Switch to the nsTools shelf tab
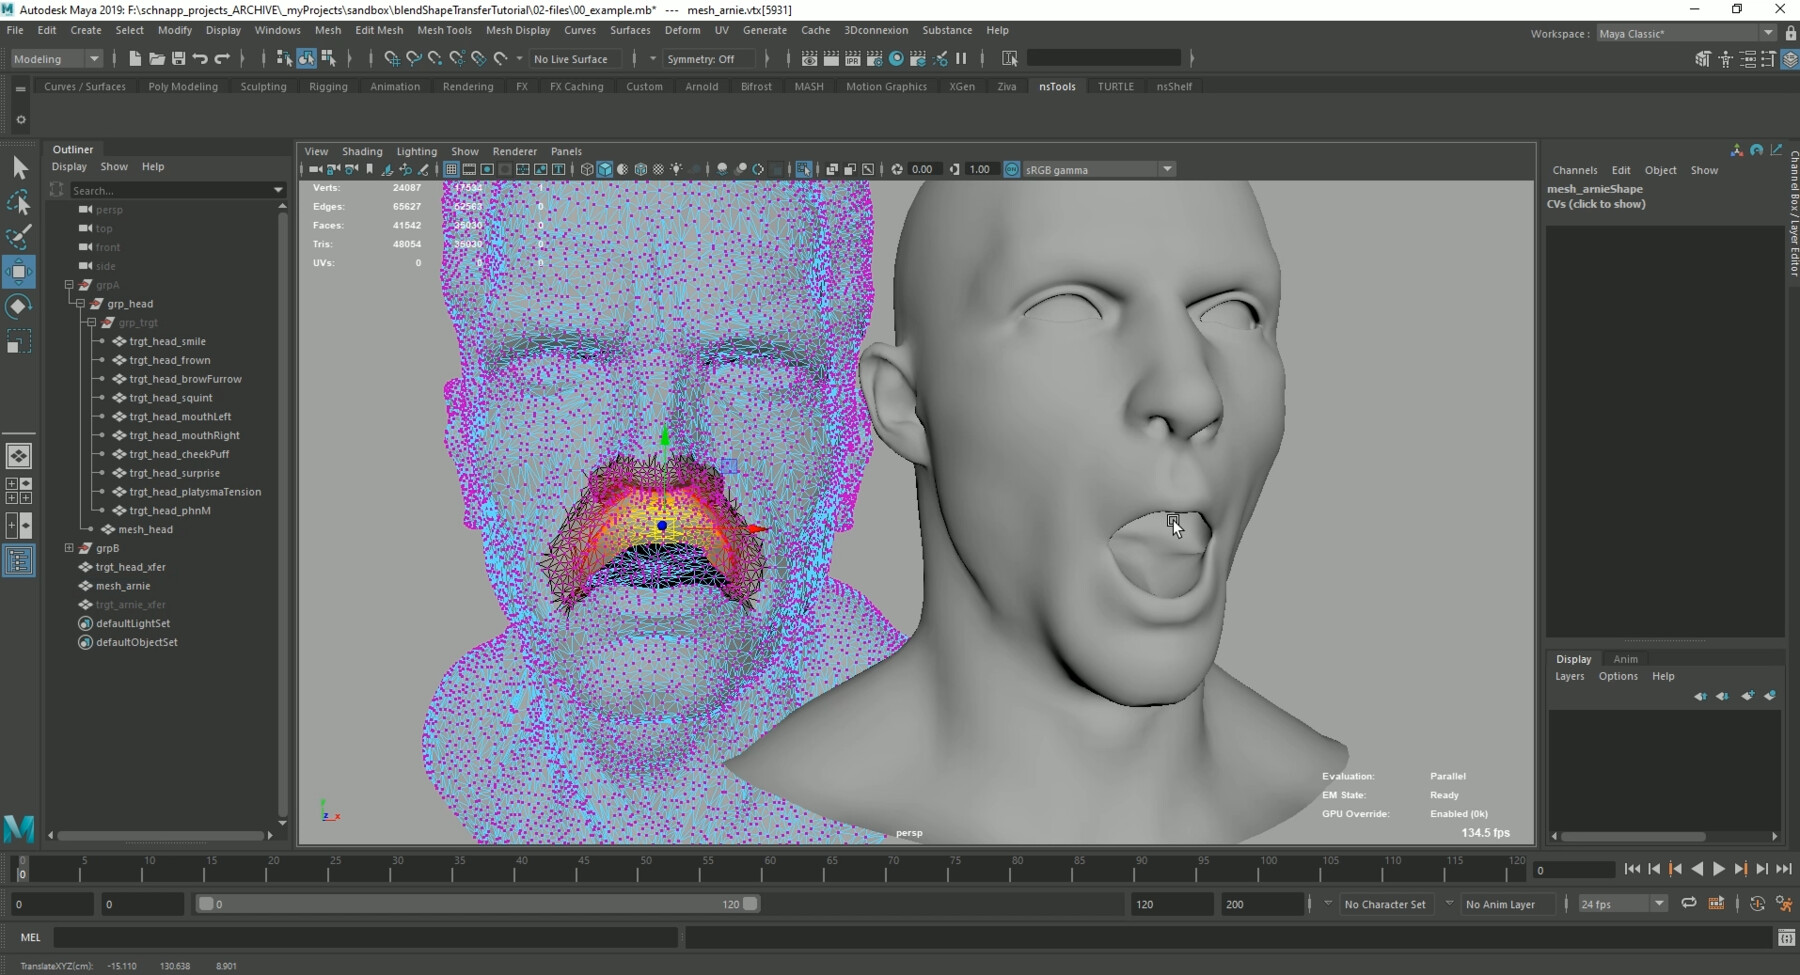 [1057, 86]
